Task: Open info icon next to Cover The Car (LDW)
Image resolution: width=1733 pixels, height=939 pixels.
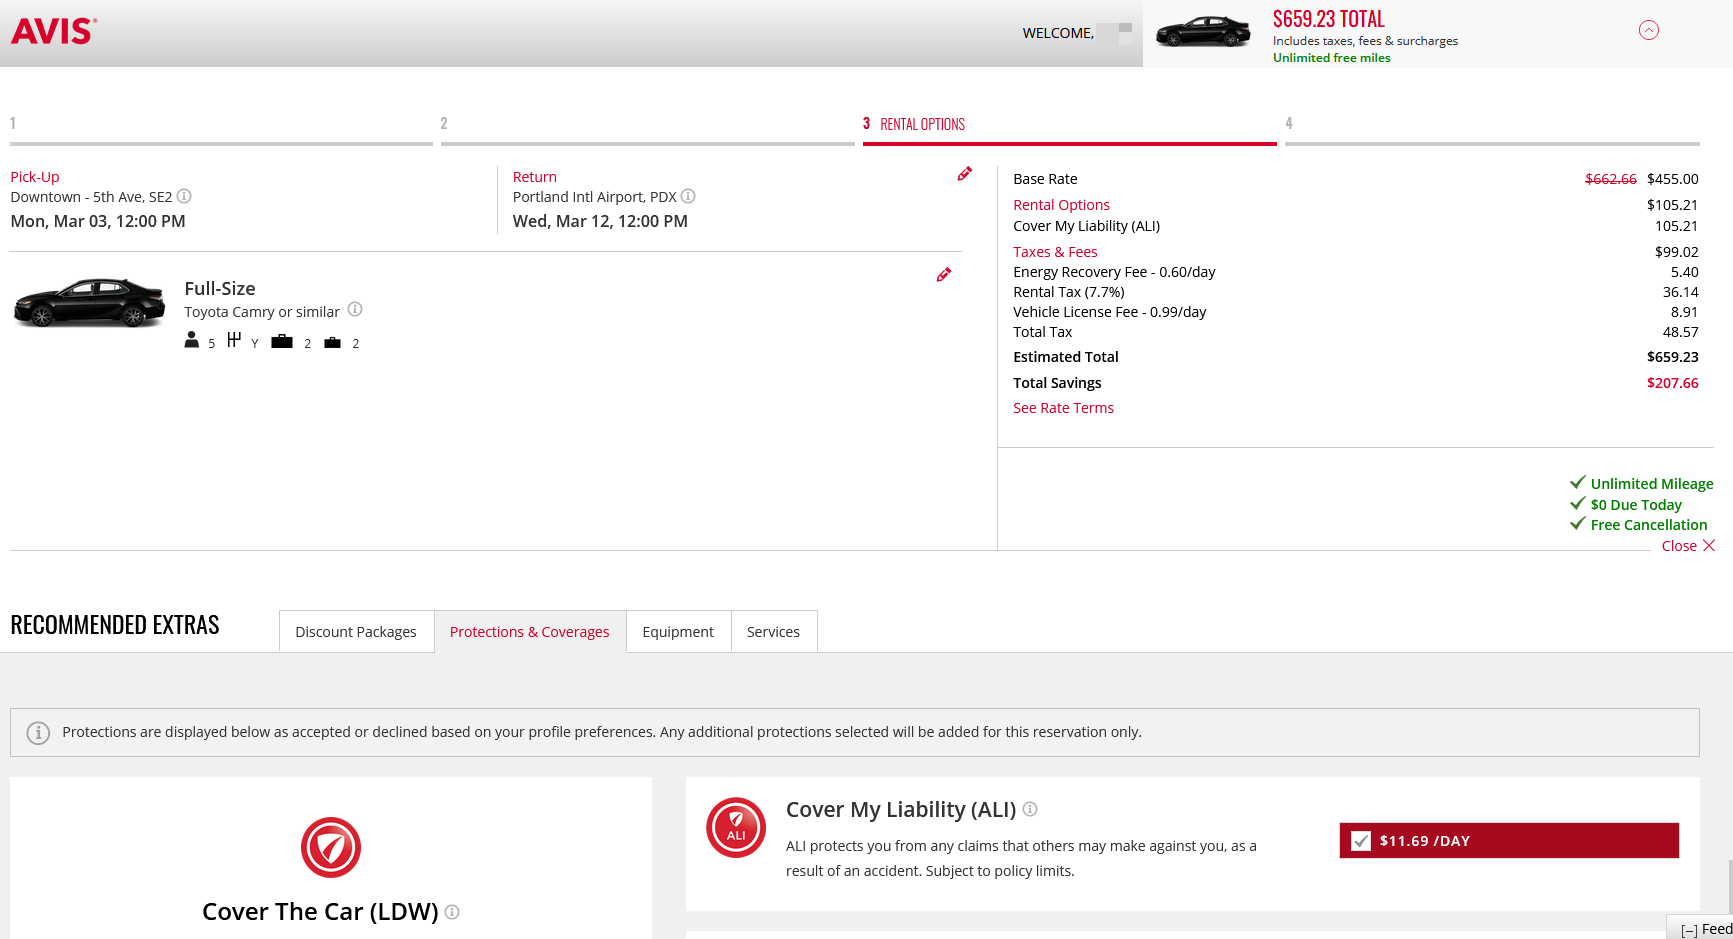Action: [452, 912]
